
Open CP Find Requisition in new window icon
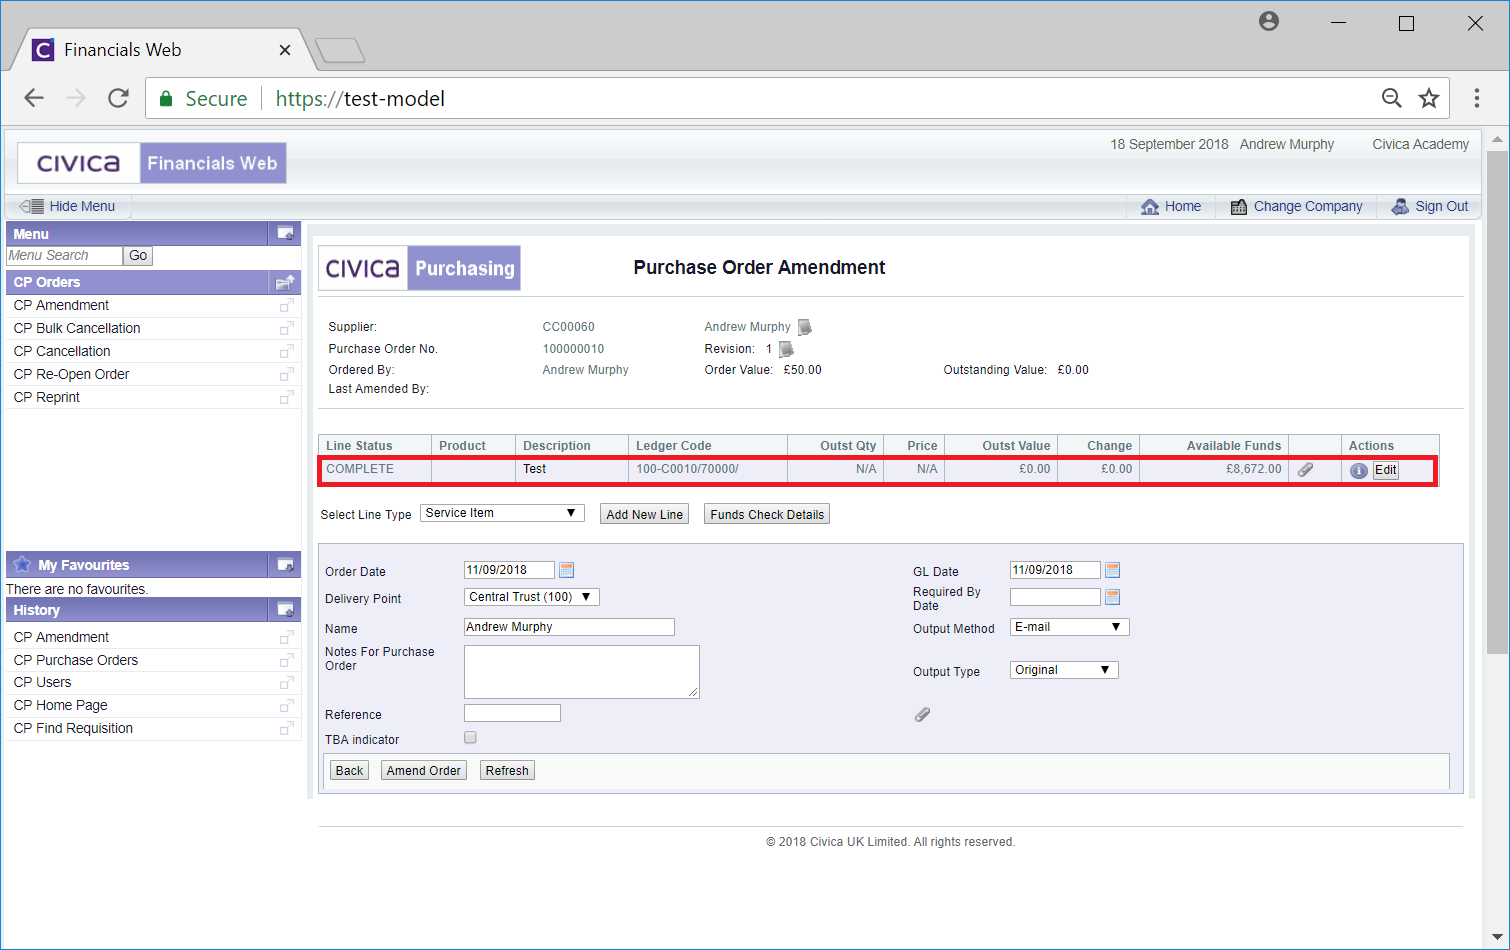(287, 728)
